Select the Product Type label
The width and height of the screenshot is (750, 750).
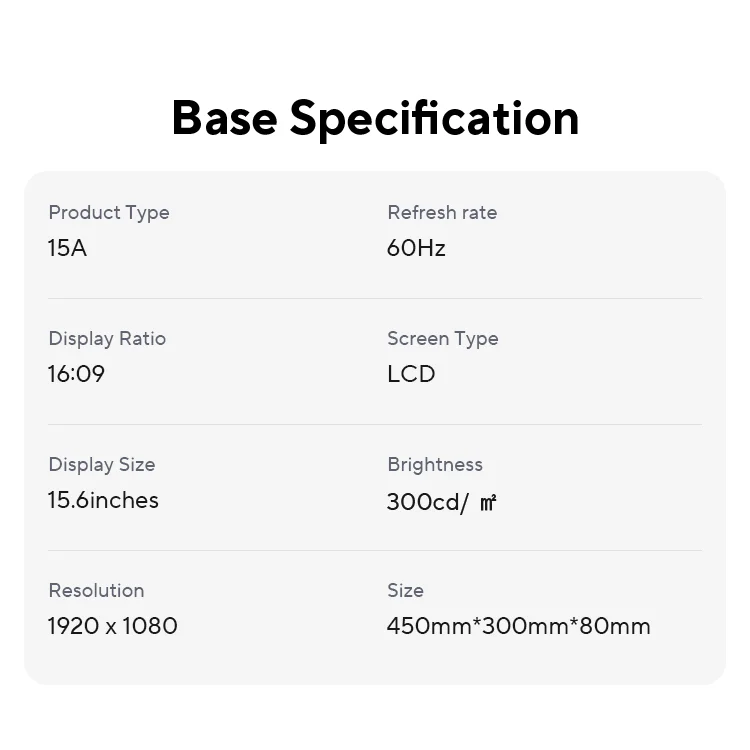click(109, 213)
